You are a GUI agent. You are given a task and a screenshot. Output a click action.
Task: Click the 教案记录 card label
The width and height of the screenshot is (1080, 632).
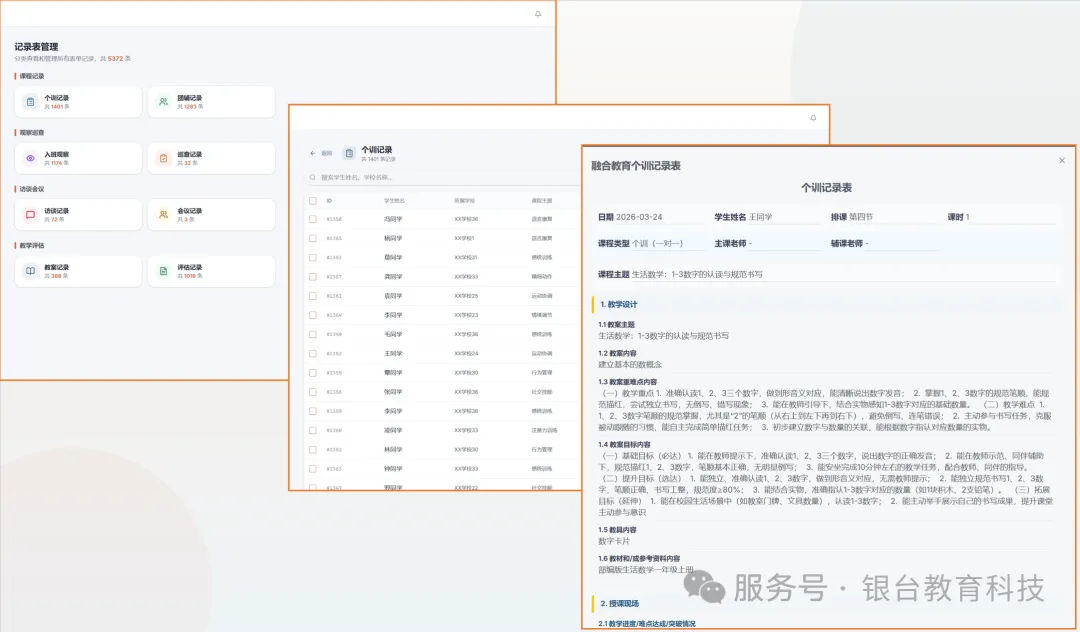click(x=56, y=267)
